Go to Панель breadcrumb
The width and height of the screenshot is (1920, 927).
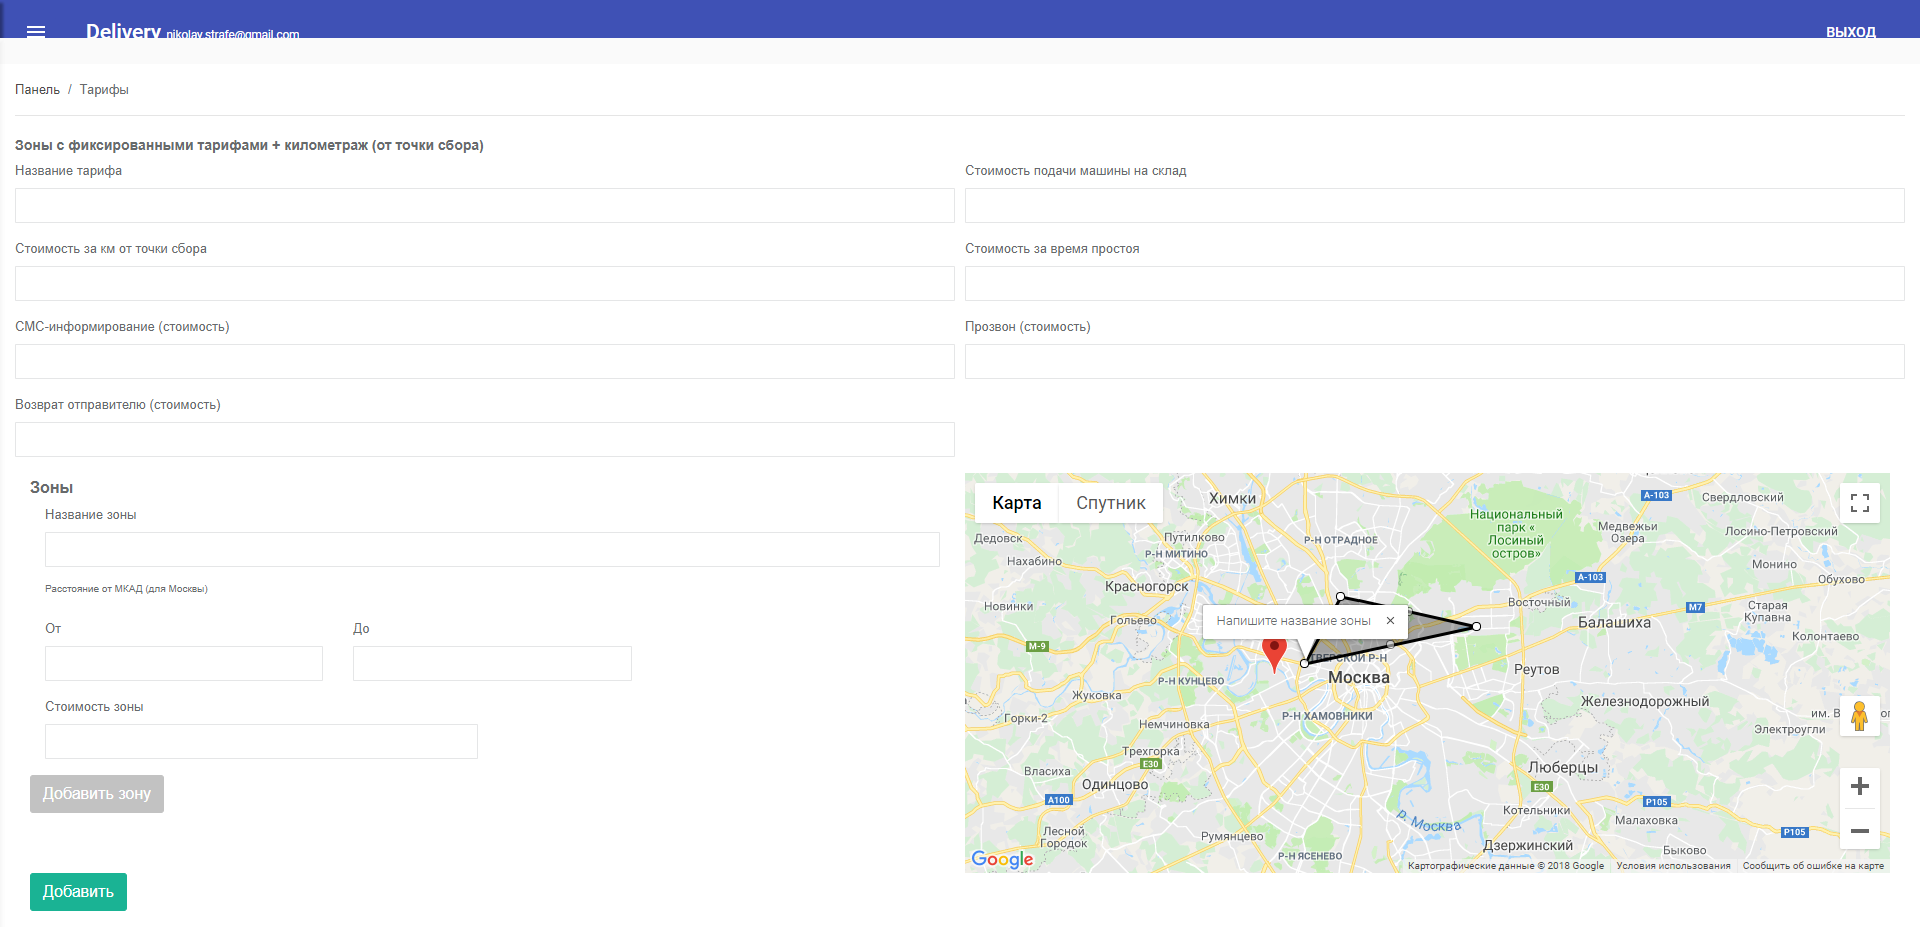click(x=37, y=90)
